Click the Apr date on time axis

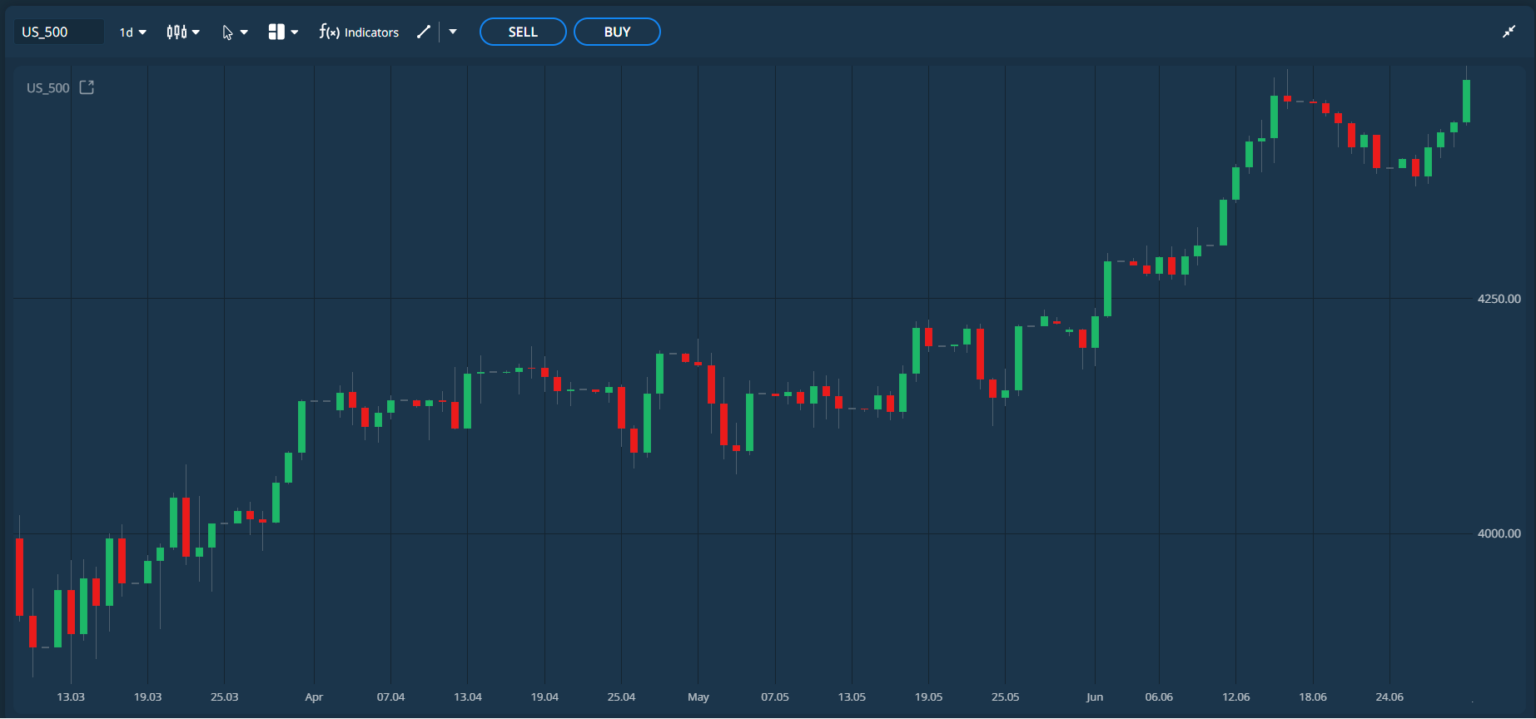coord(314,696)
